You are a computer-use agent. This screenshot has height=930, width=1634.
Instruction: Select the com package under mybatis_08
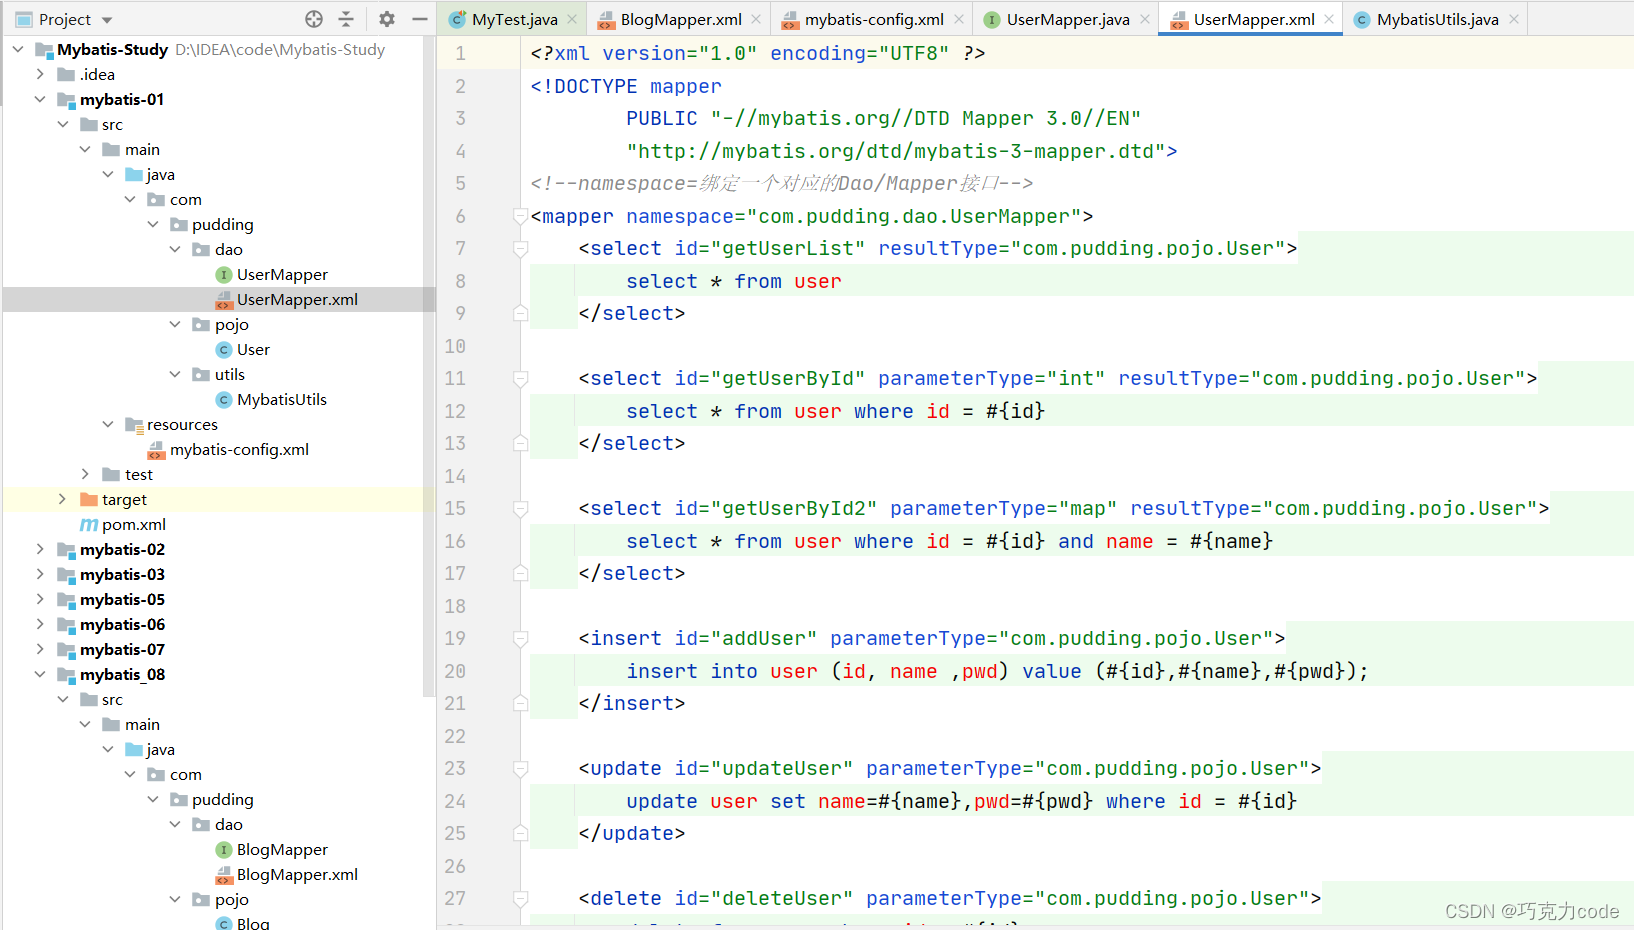185,774
